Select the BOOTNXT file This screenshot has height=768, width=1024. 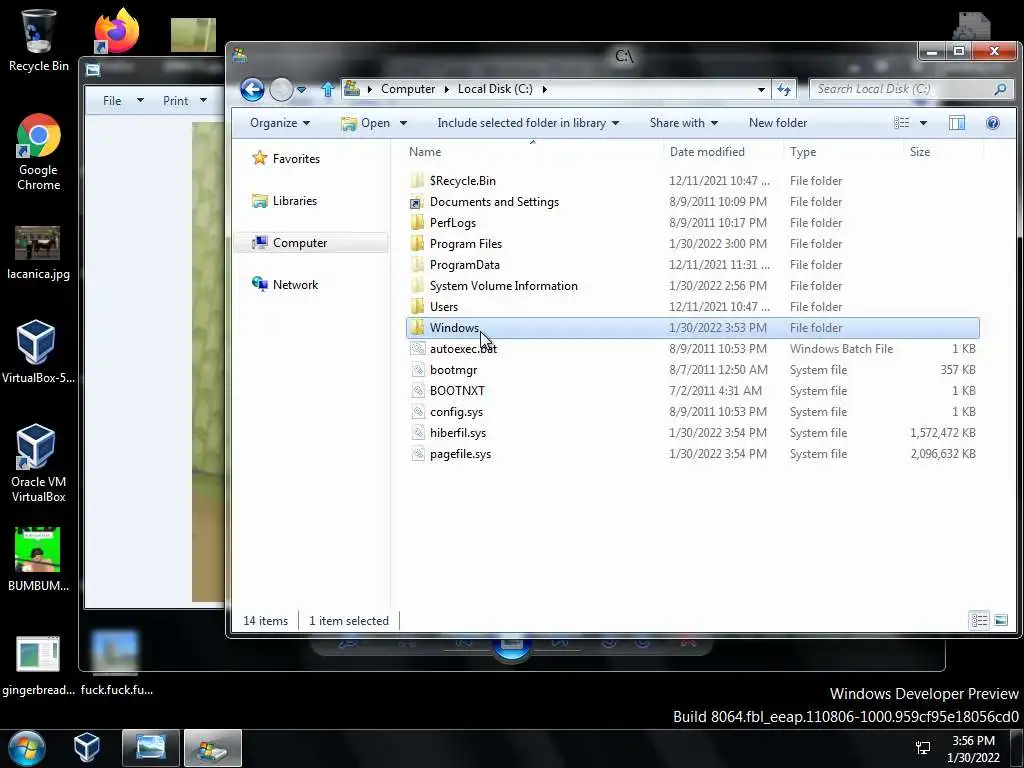(692, 391)
